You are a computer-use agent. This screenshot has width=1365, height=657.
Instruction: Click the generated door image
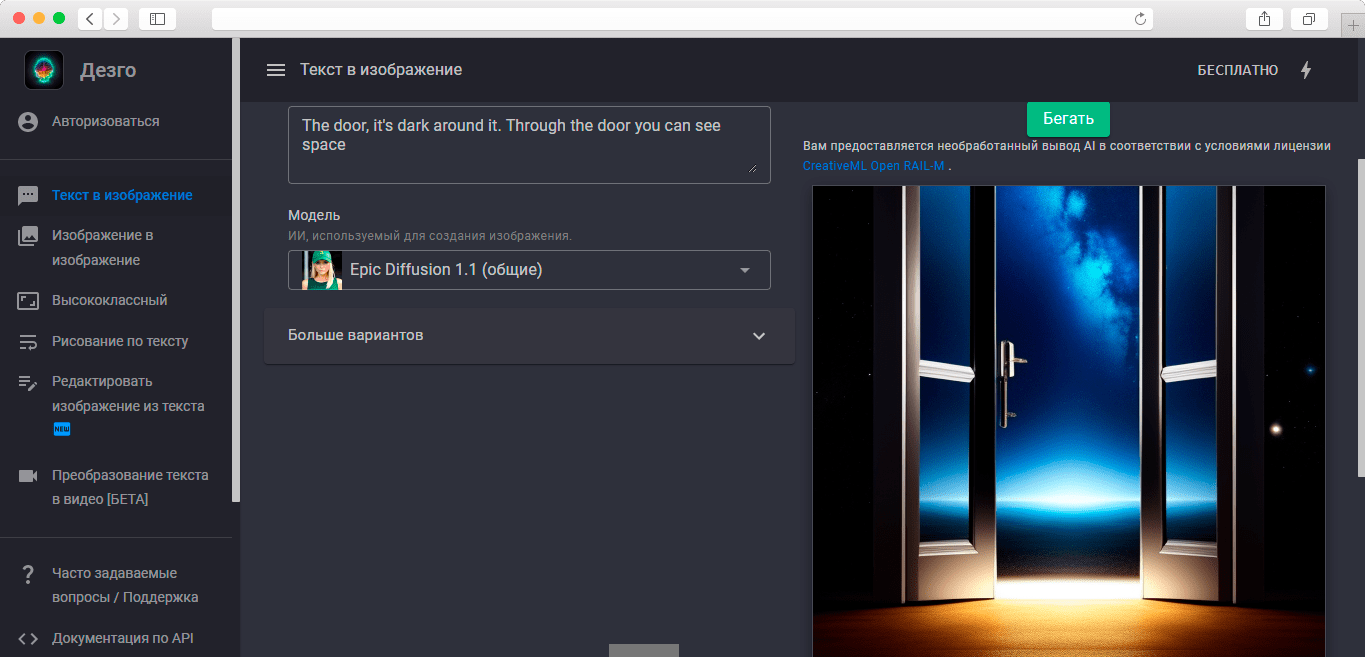click(x=1068, y=421)
